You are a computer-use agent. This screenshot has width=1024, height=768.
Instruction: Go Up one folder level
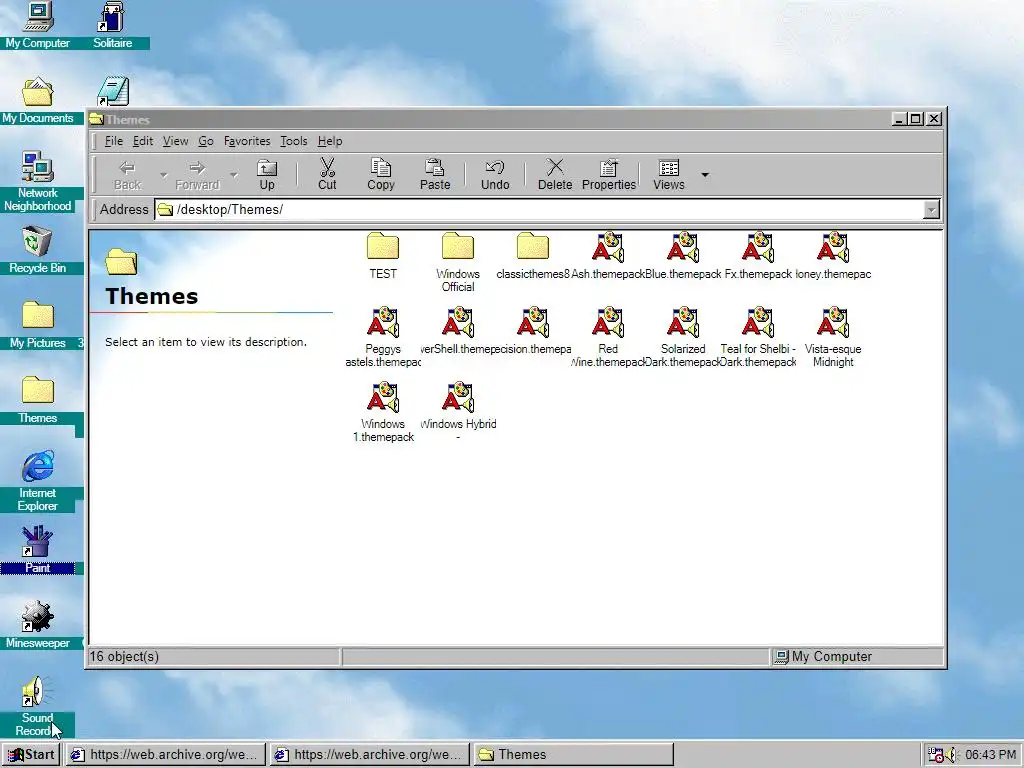(x=266, y=175)
